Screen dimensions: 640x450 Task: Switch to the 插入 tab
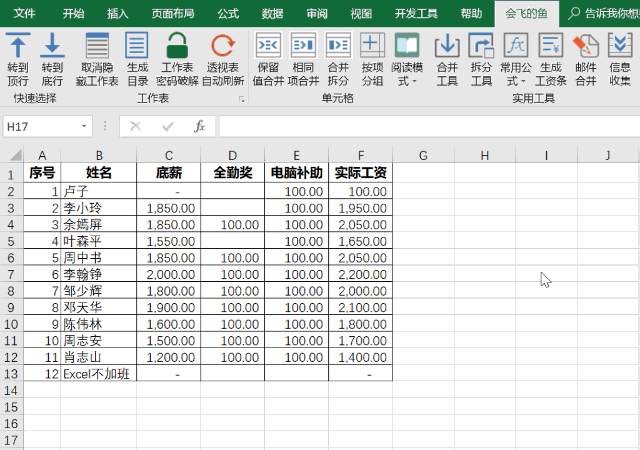pyautogui.click(x=118, y=13)
